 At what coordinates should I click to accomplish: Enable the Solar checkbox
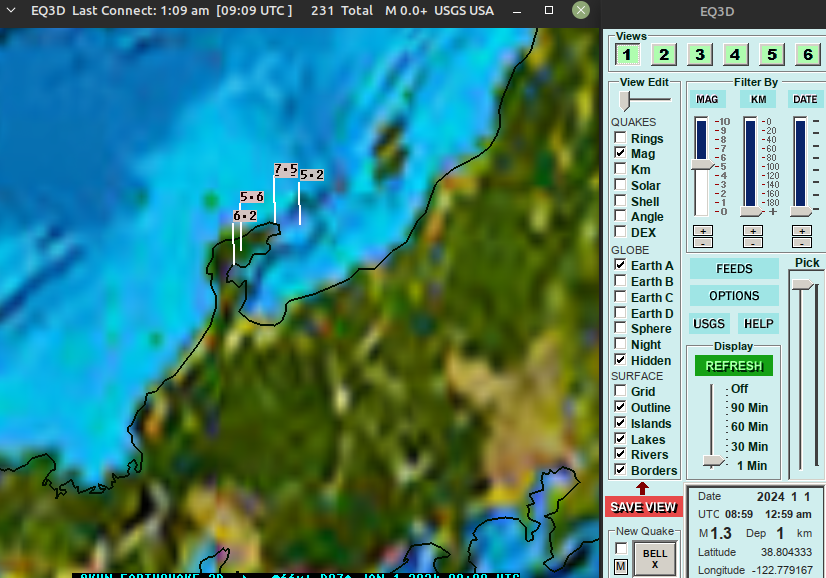click(621, 184)
